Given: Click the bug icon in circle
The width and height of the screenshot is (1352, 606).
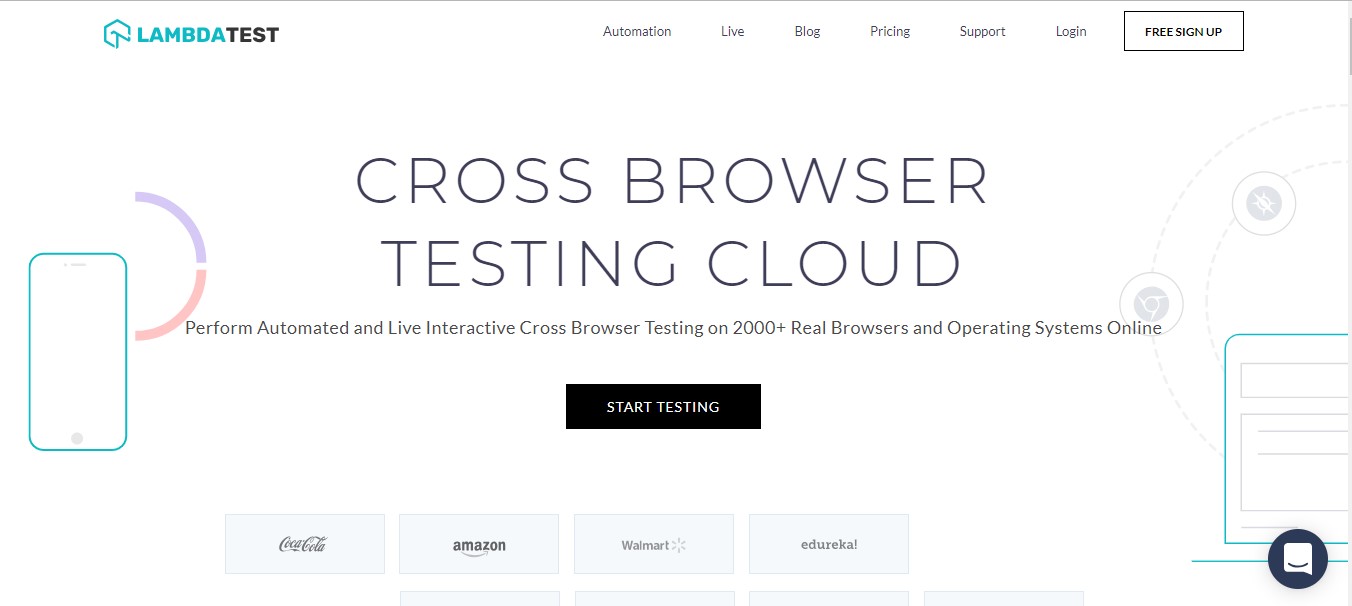Looking at the screenshot, I should point(1264,204).
